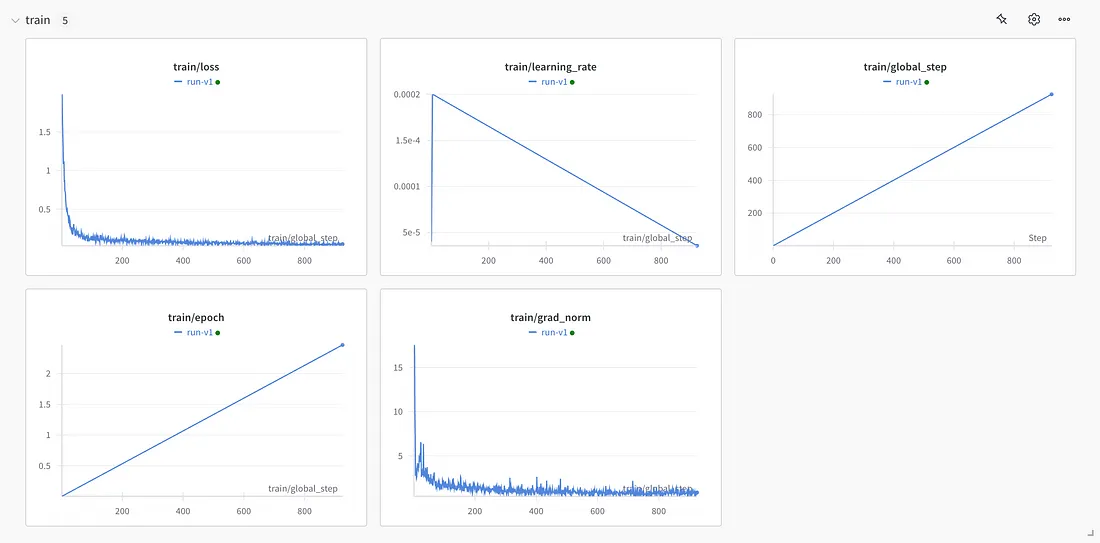Click final data point on train/global_step line

click(x=1052, y=94)
